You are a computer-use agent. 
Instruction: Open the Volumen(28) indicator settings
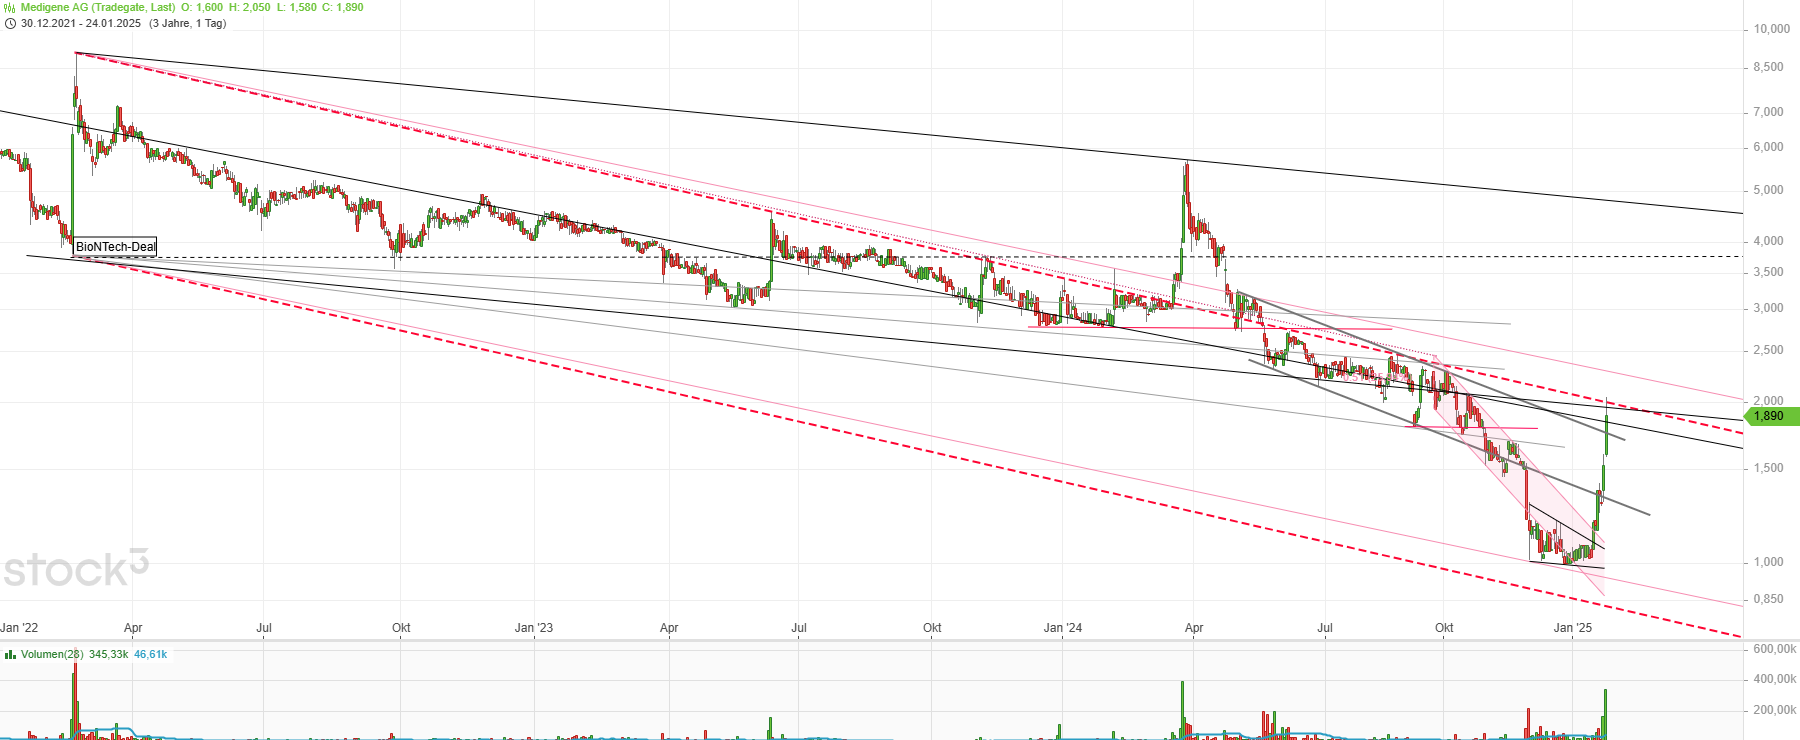point(52,655)
